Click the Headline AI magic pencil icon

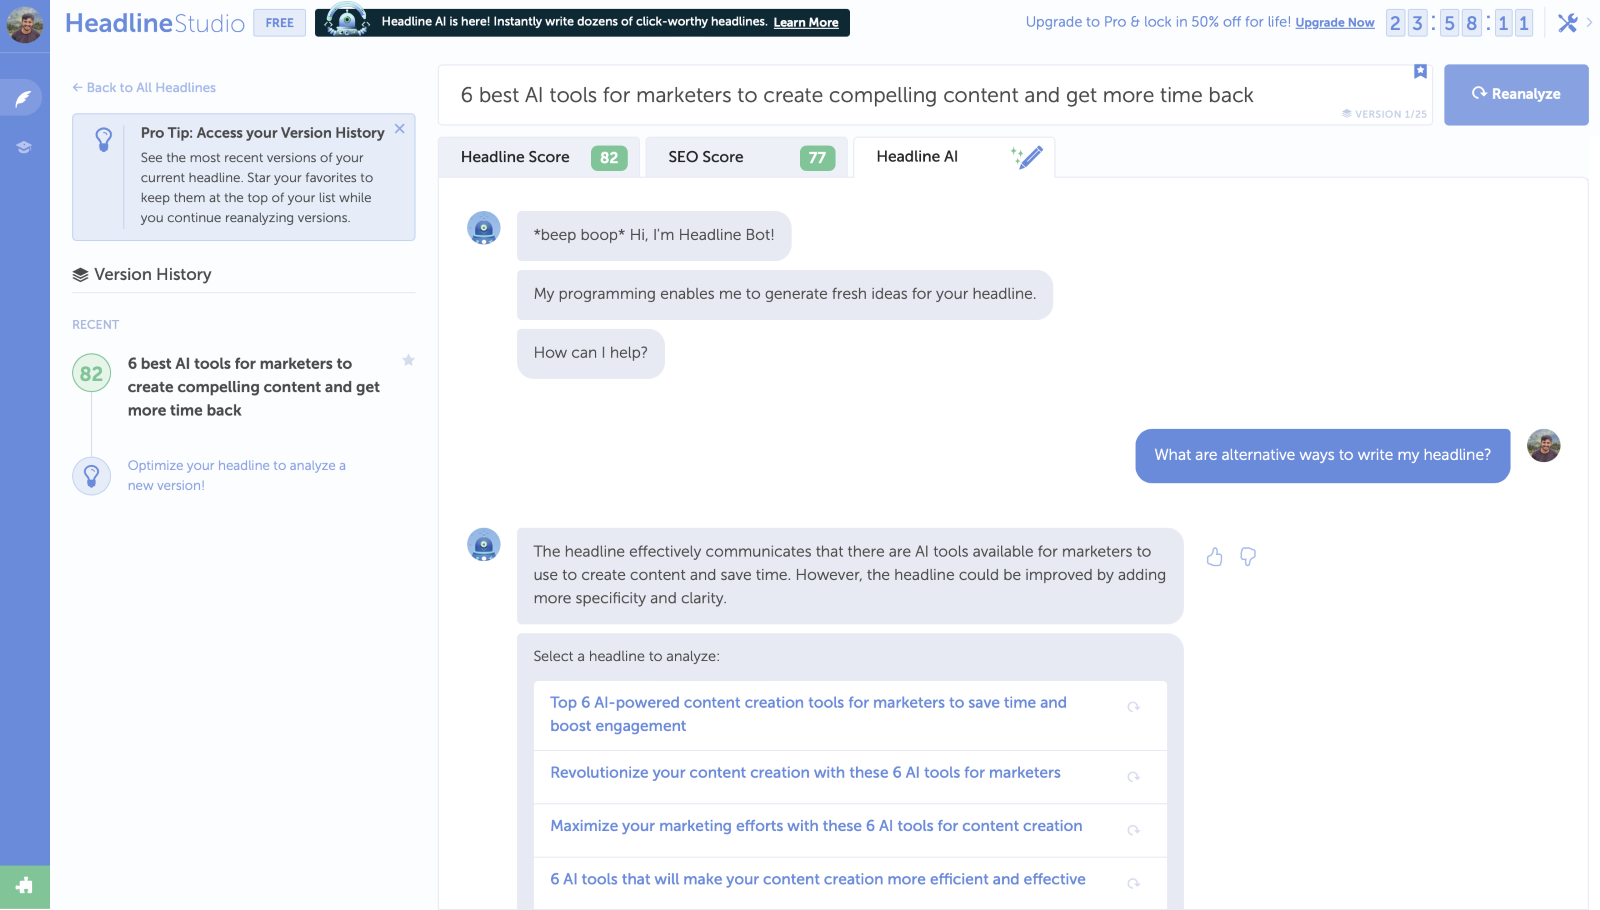tap(1027, 157)
